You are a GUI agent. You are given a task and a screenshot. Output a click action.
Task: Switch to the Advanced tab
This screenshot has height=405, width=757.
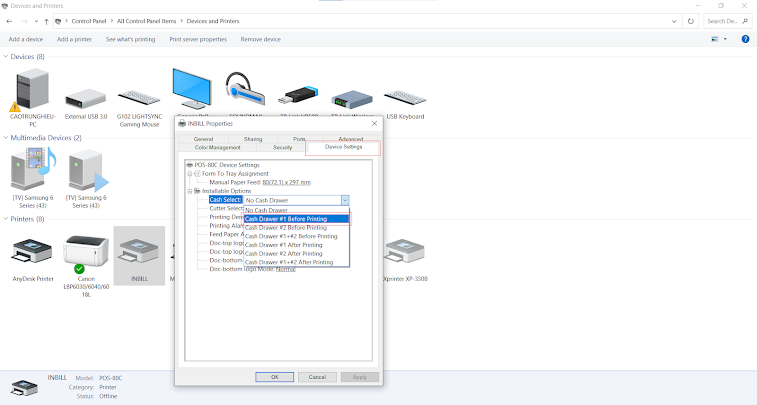point(350,139)
